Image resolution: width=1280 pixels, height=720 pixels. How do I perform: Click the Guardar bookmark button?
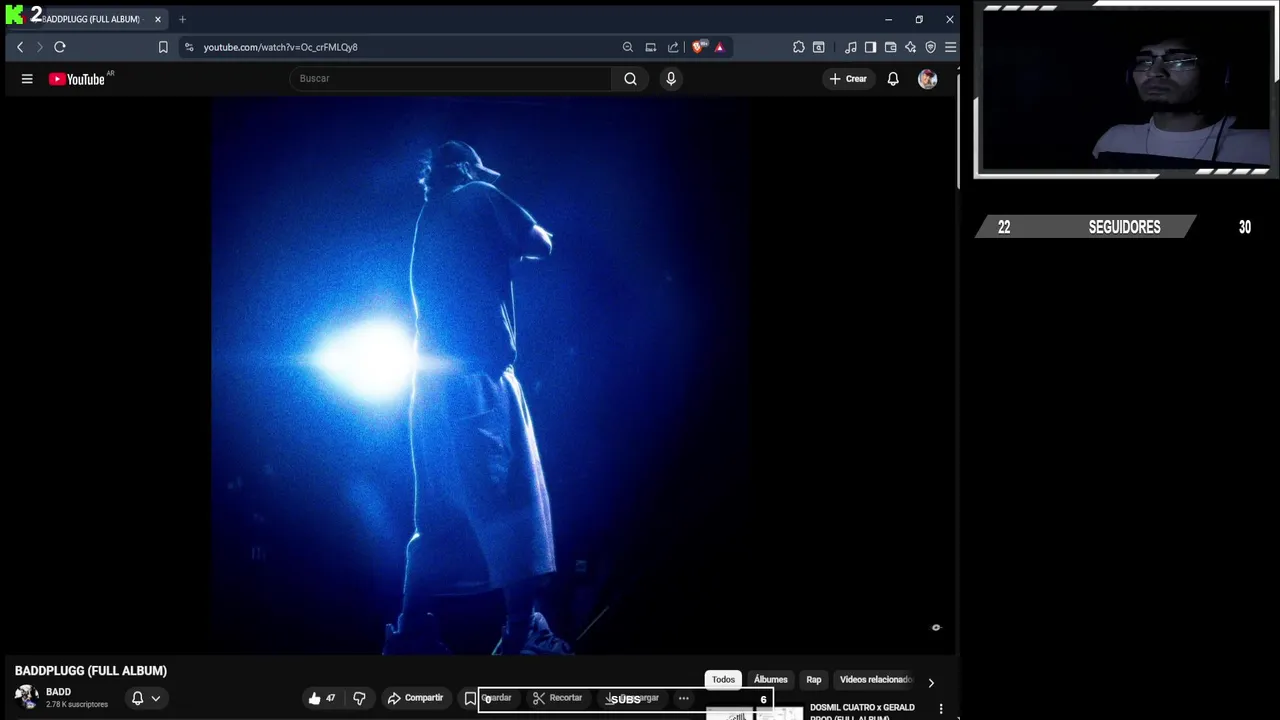point(489,698)
